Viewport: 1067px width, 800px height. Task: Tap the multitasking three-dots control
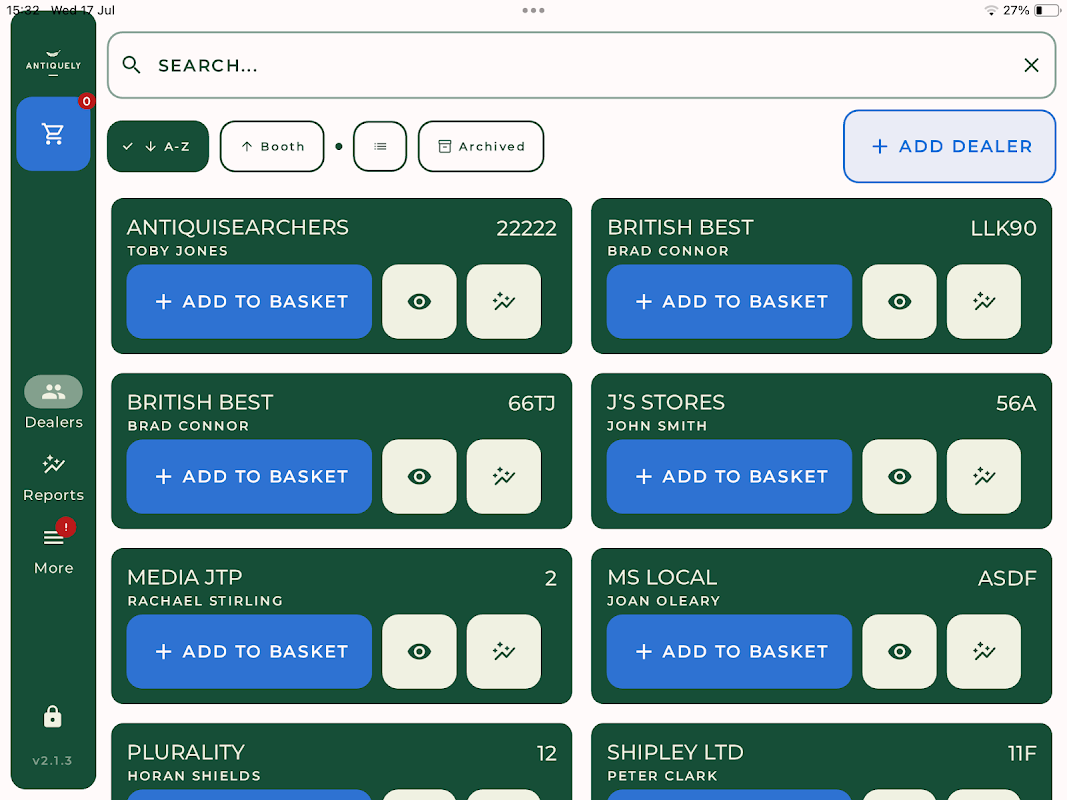click(x=534, y=10)
